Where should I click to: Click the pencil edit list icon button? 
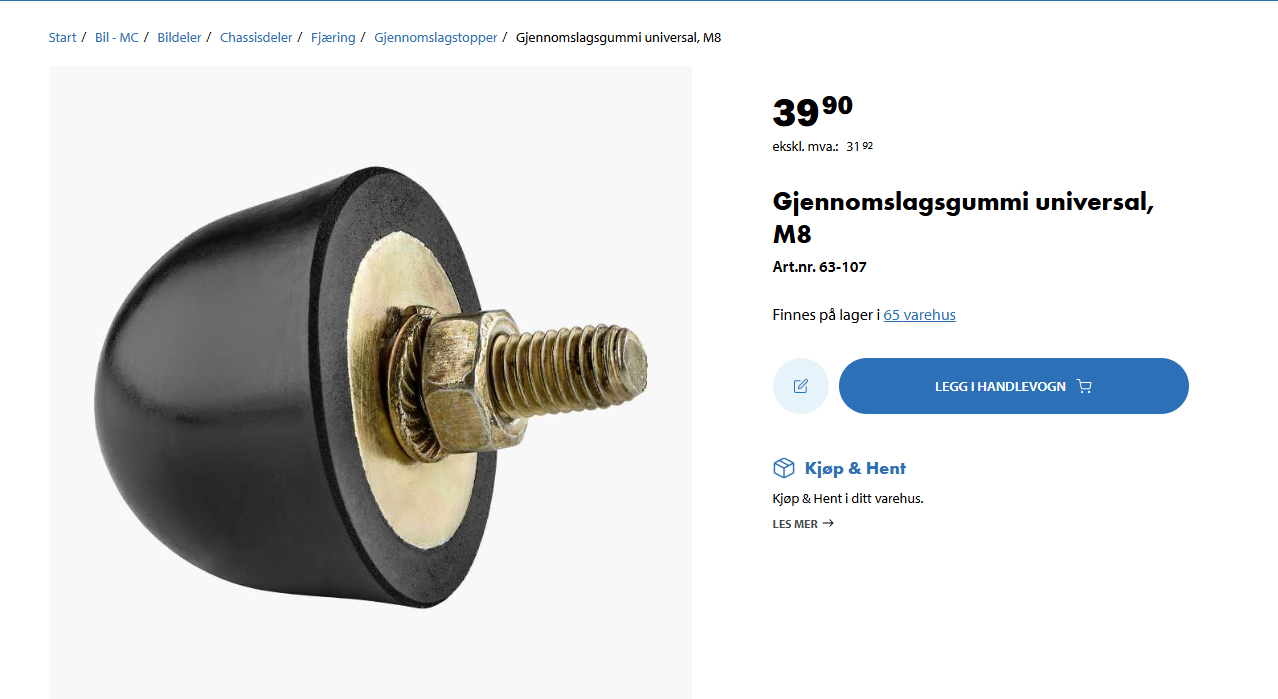pos(801,386)
